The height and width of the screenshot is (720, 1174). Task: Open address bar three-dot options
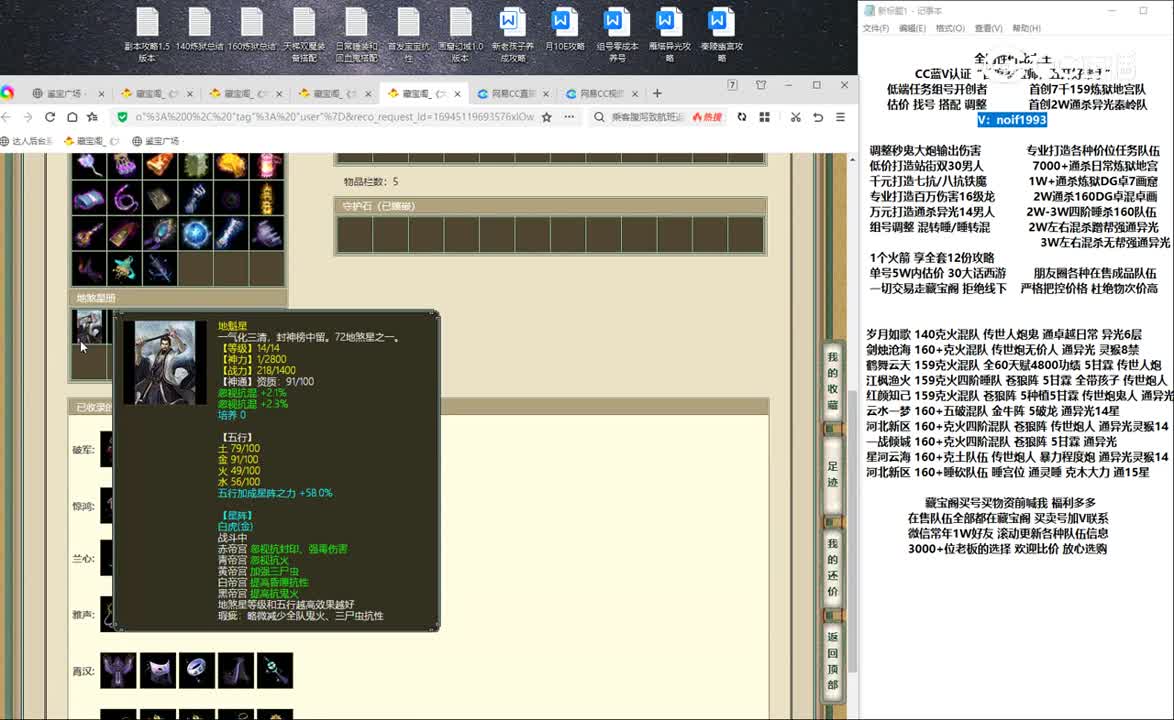pos(570,117)
